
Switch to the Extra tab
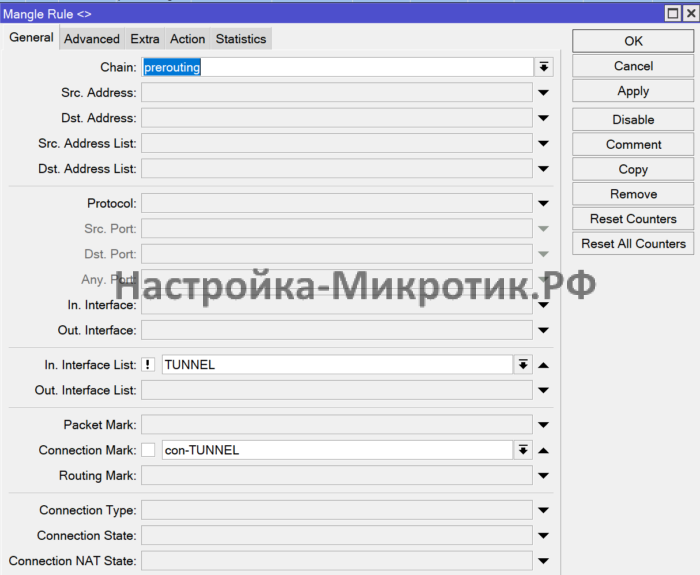(x=145, y=39)
